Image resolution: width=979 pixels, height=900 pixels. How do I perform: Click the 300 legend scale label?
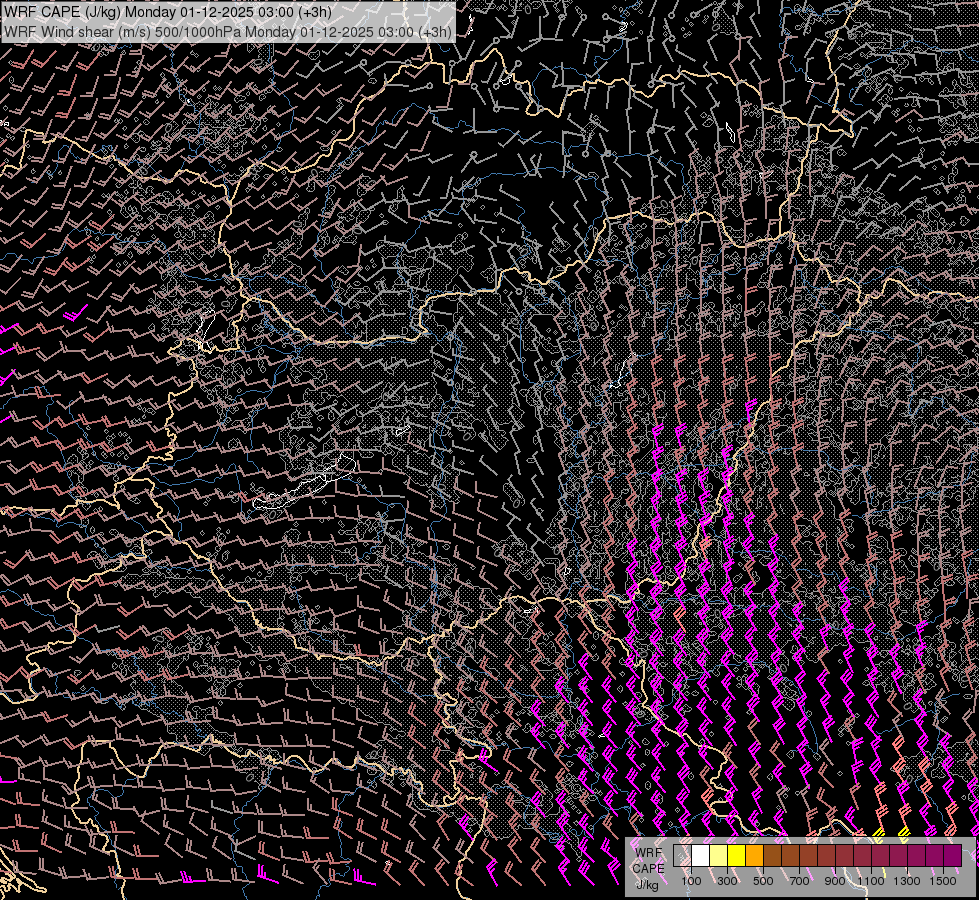[x=727, y=881]
